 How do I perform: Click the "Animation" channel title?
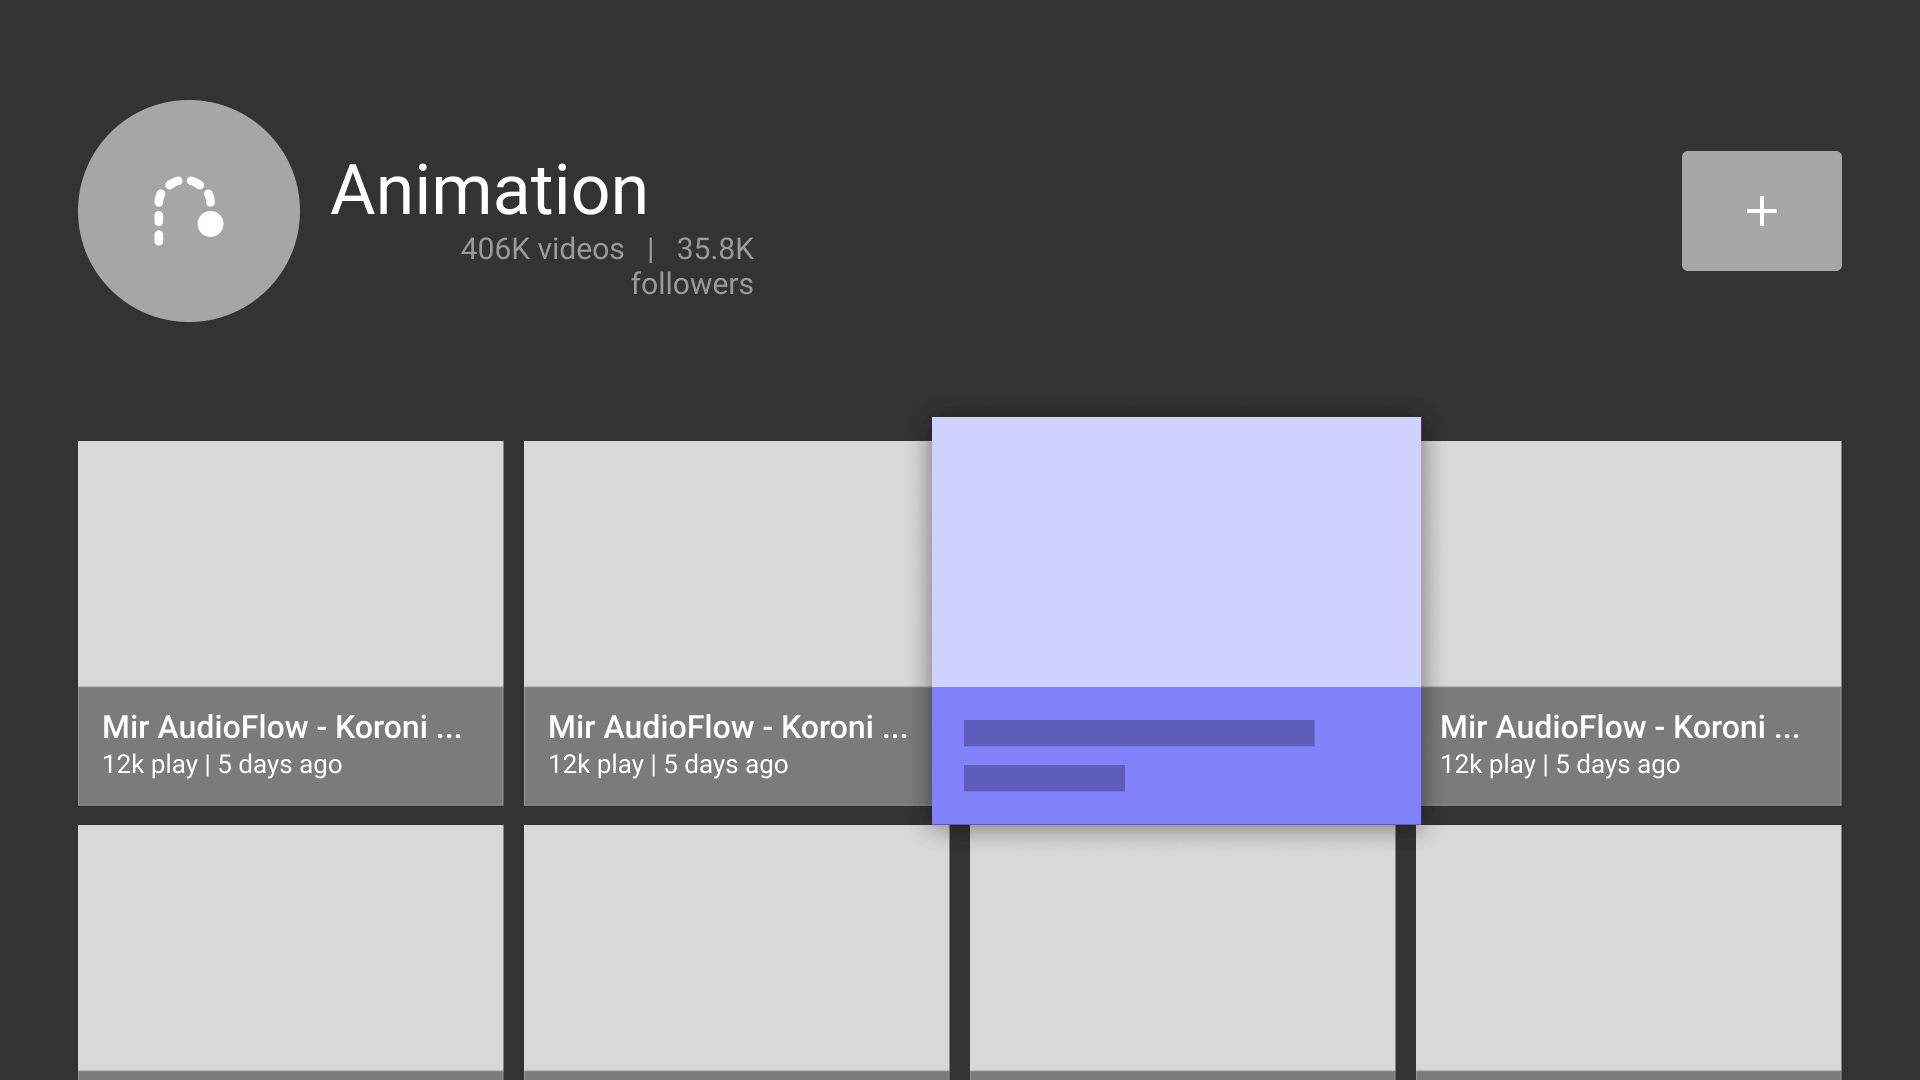coord(490,189)
